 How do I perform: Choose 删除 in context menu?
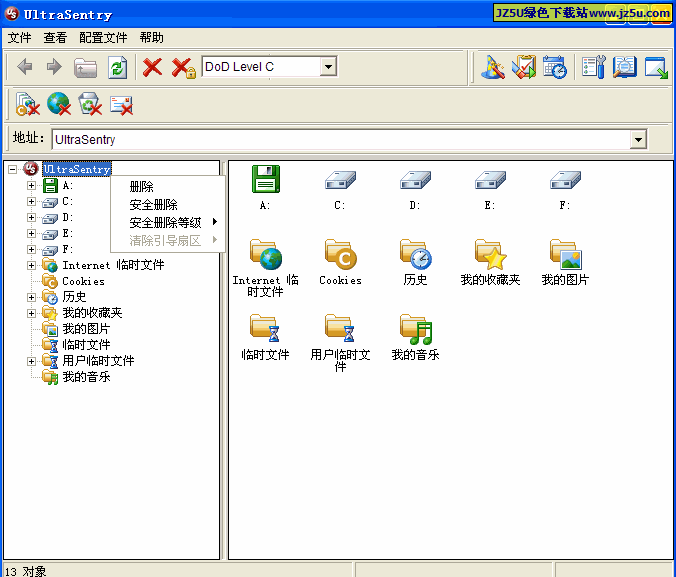pyautogui.click(x=168, y=187)
